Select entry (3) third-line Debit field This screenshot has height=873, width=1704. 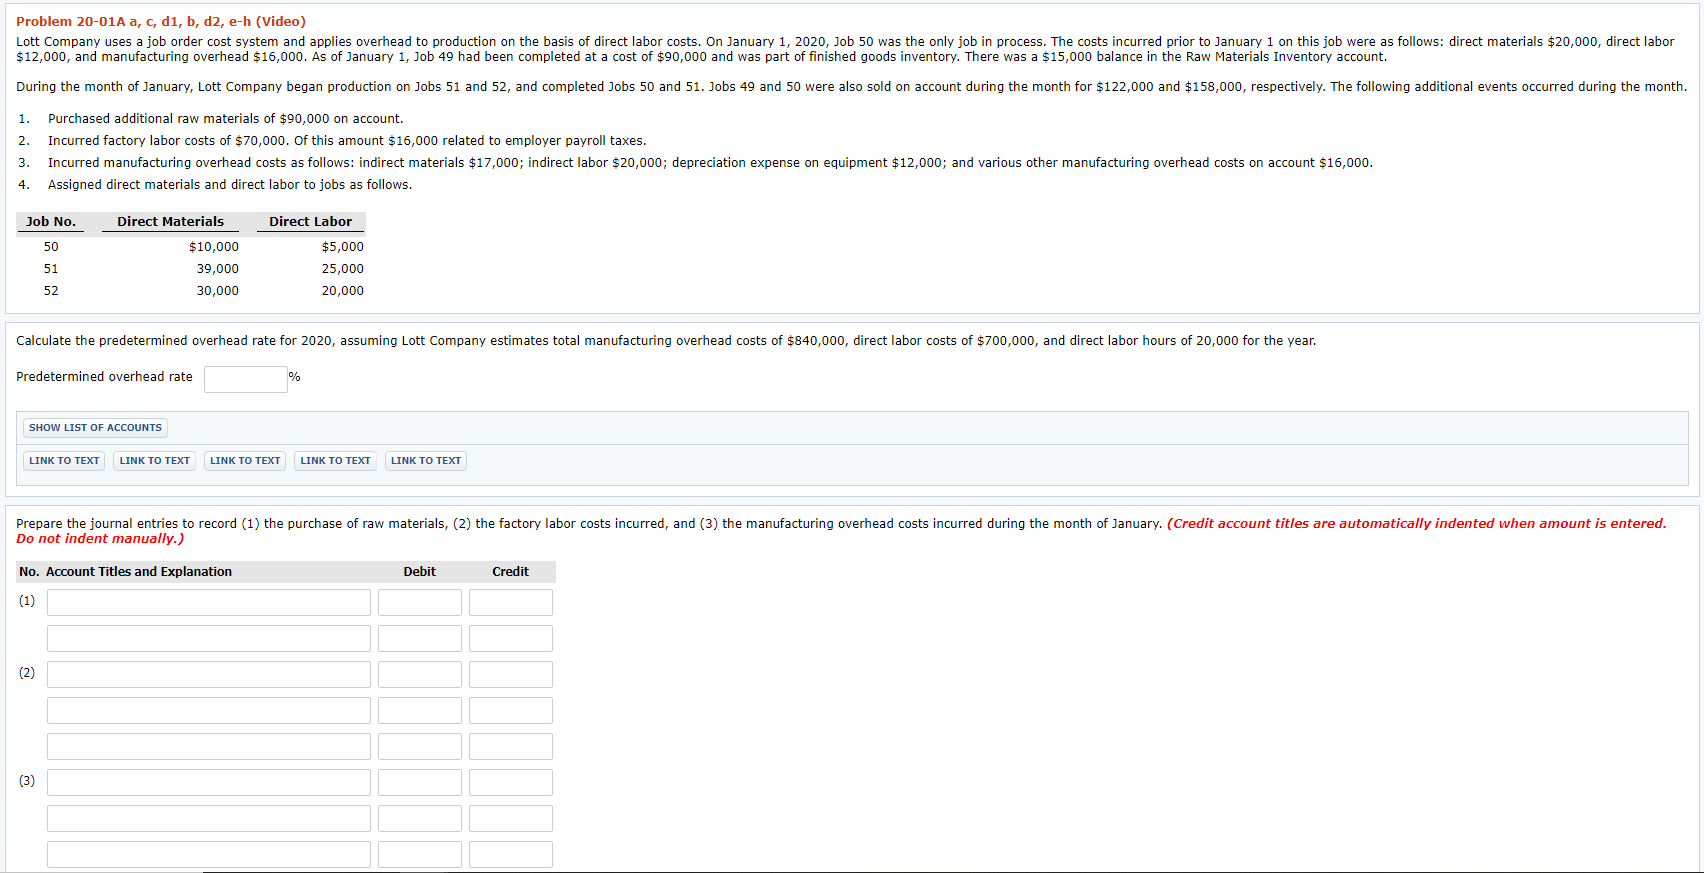(x=420, y=854)
